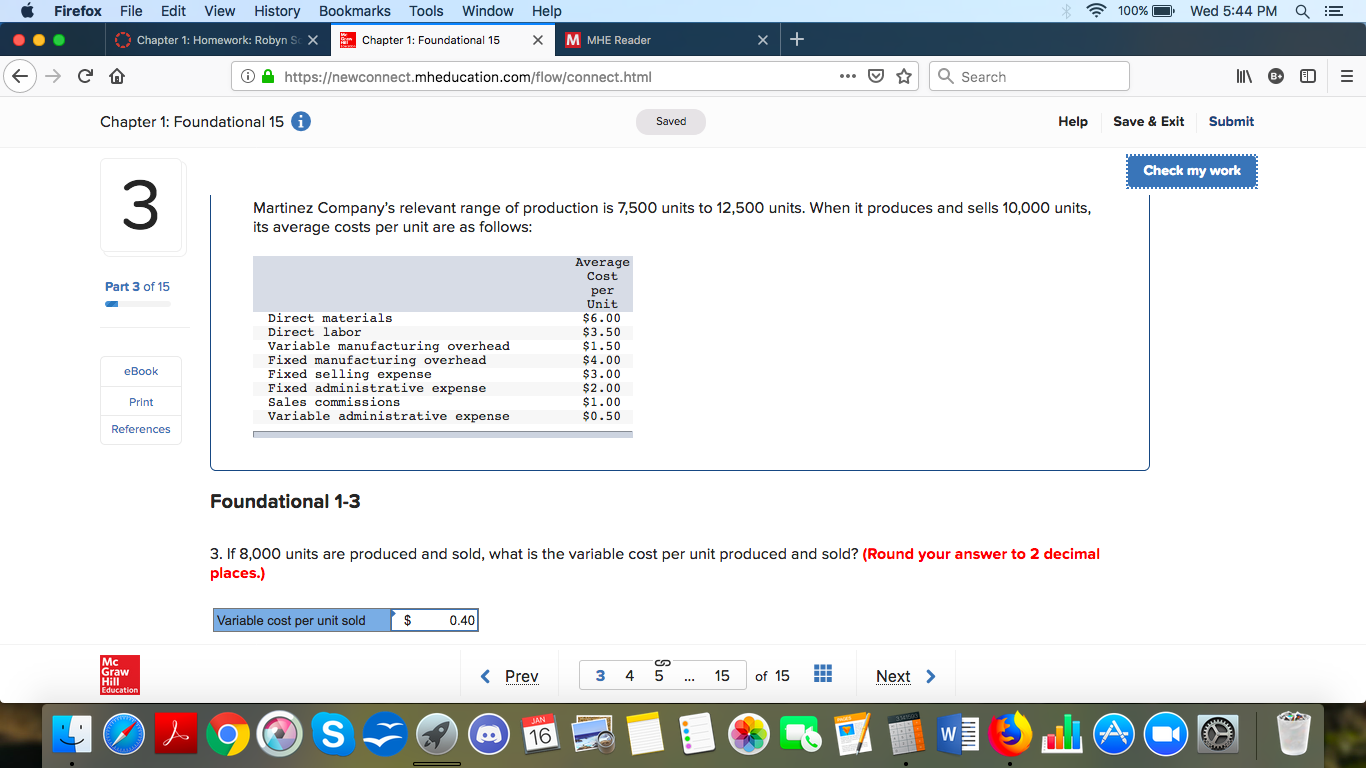Screen dimensions: 1366x768
Task: Click the Variable administrative expense row
Action: click(x=443, y=416)
